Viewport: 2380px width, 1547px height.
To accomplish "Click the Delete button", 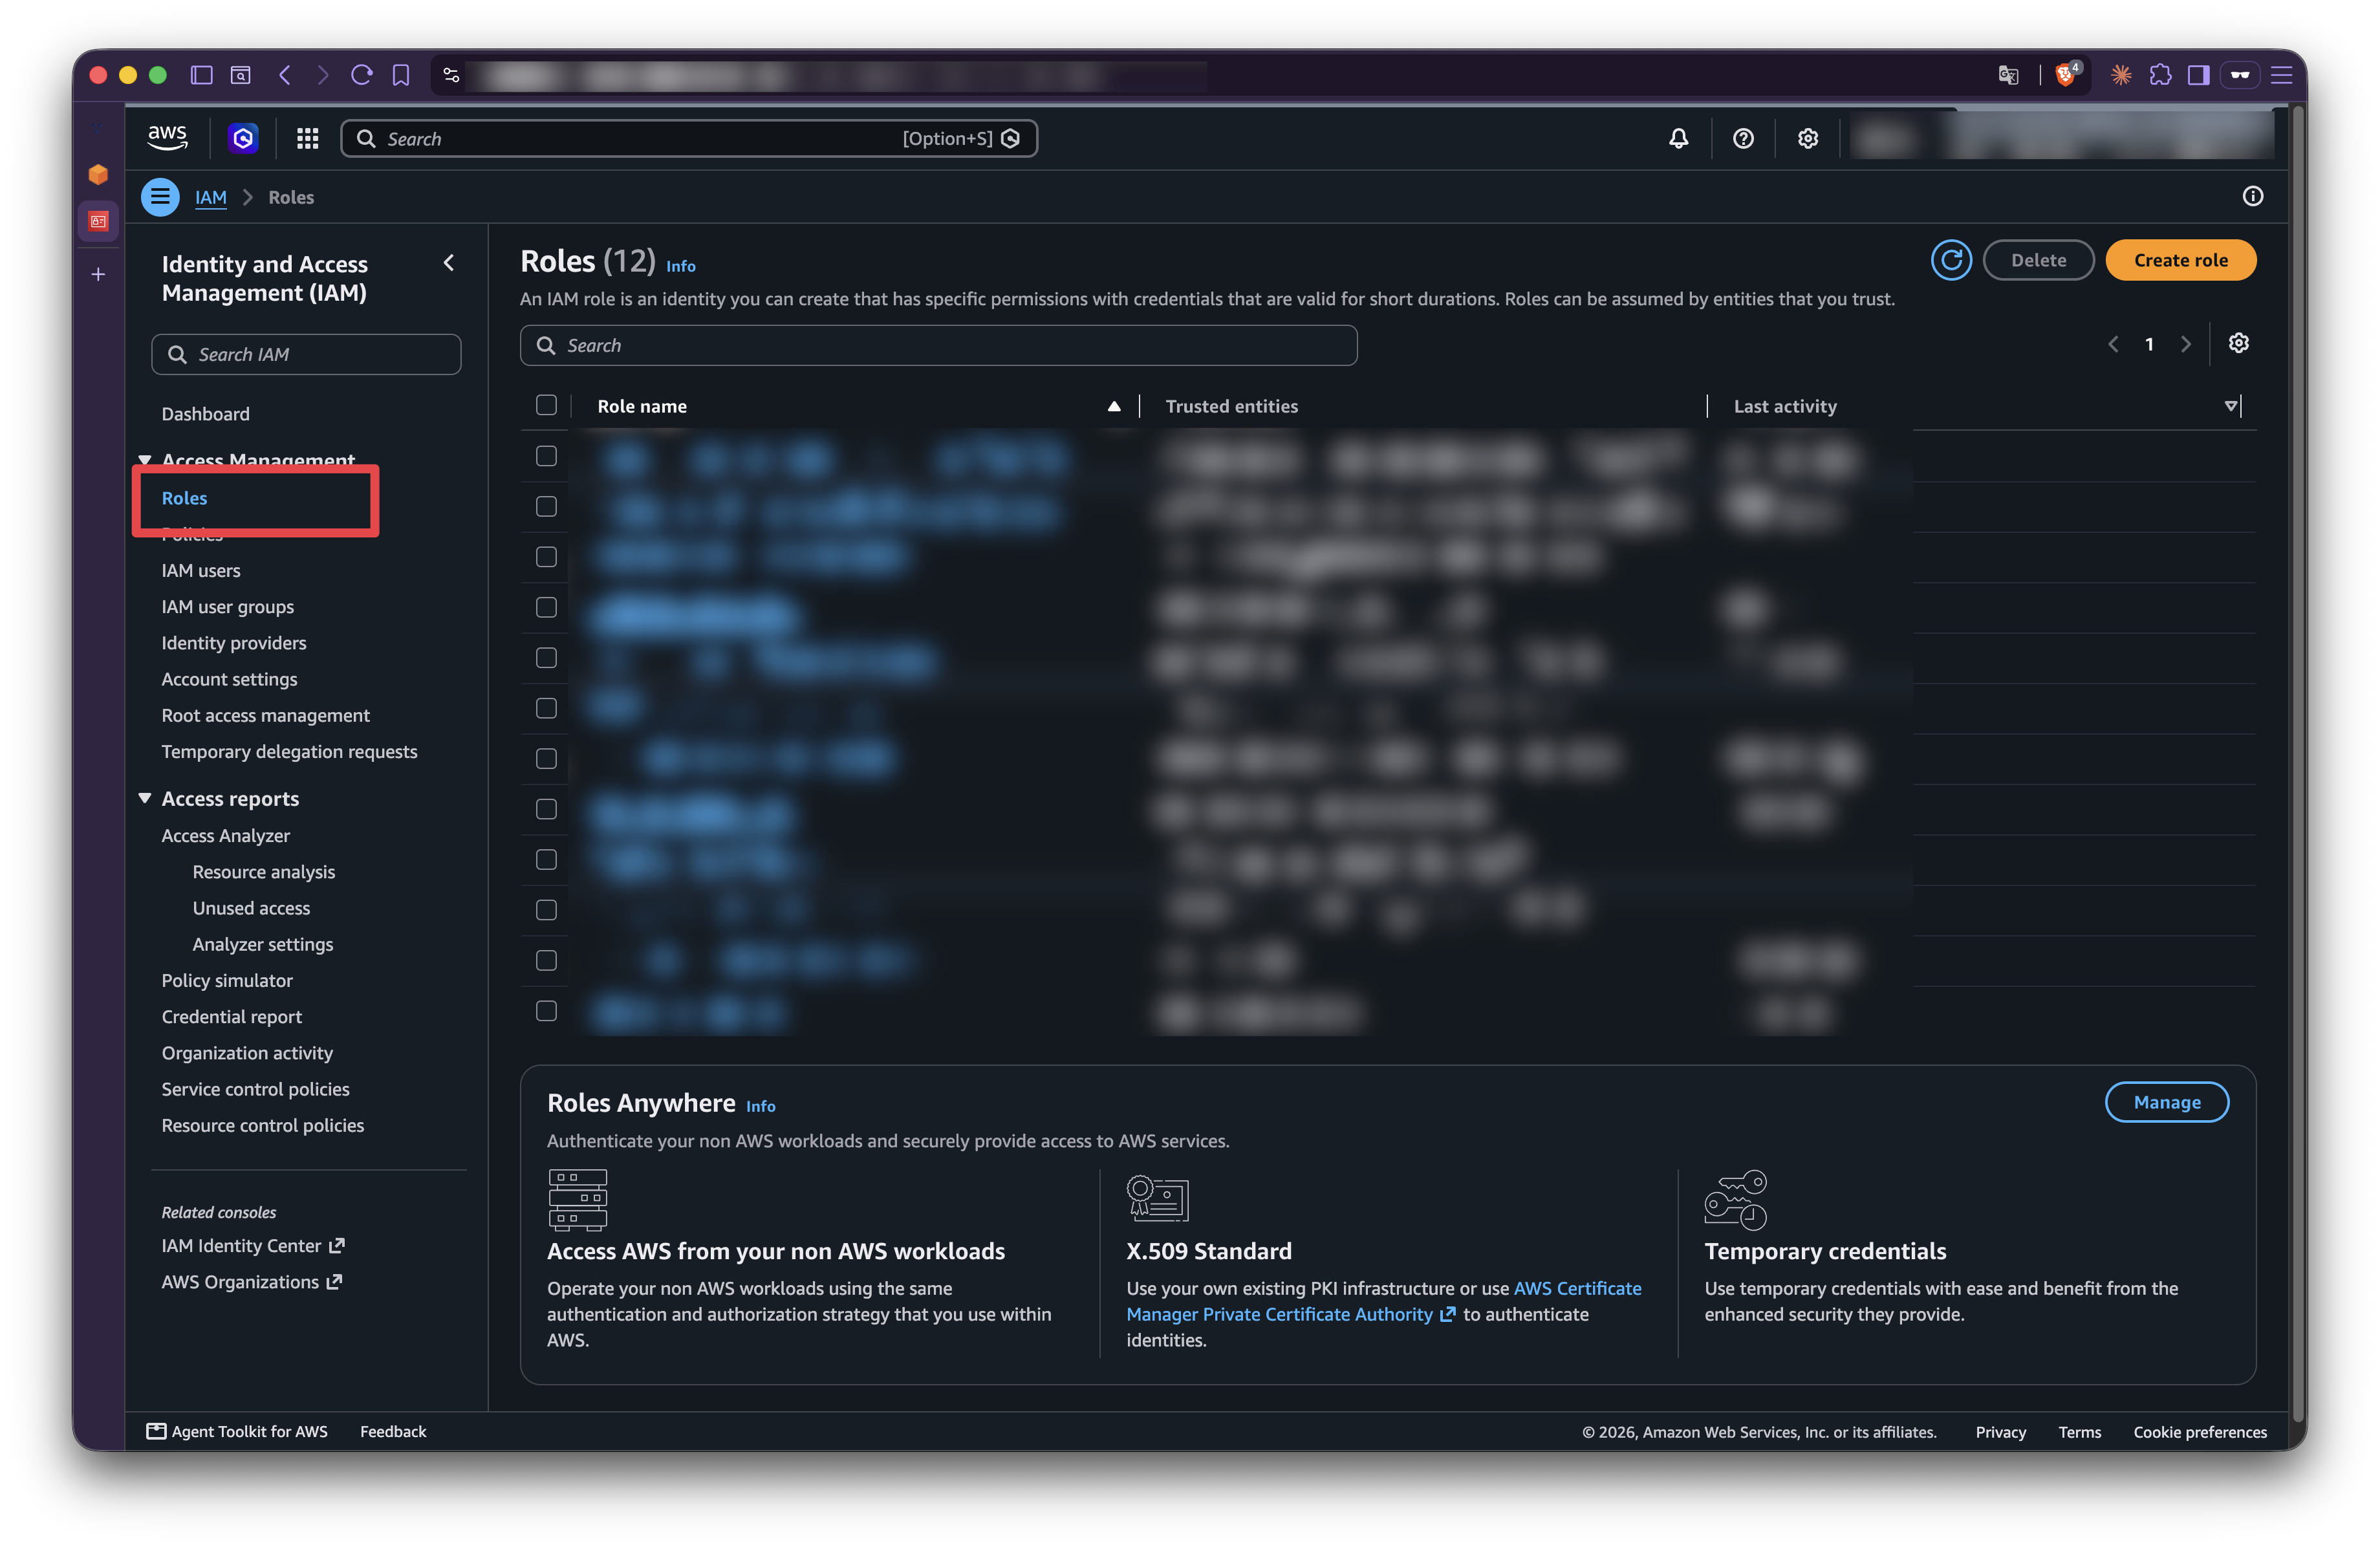I will point(2038,260).
